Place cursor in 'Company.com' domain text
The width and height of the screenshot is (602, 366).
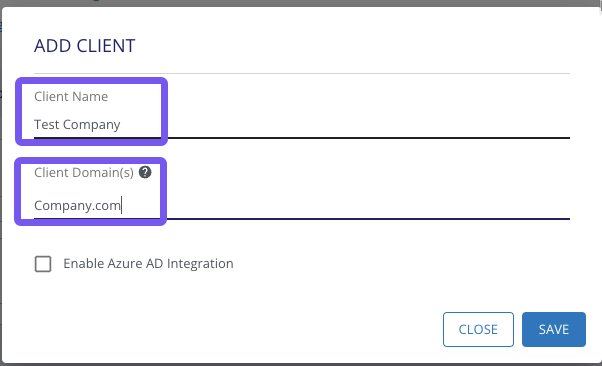tap(77, 205)
